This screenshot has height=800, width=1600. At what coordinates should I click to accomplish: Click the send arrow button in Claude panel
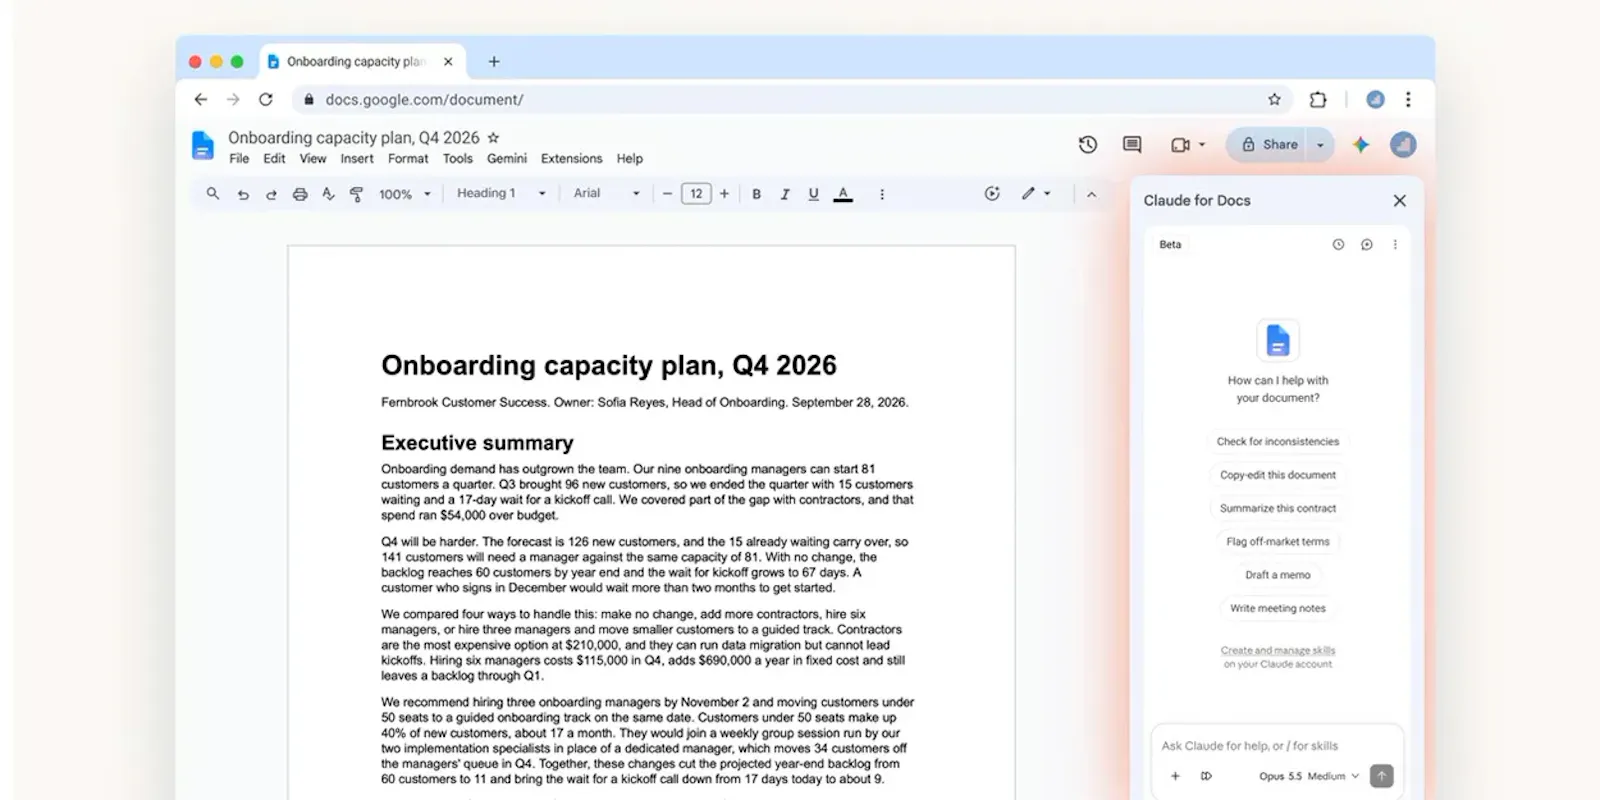click(x=1382, y=776)
